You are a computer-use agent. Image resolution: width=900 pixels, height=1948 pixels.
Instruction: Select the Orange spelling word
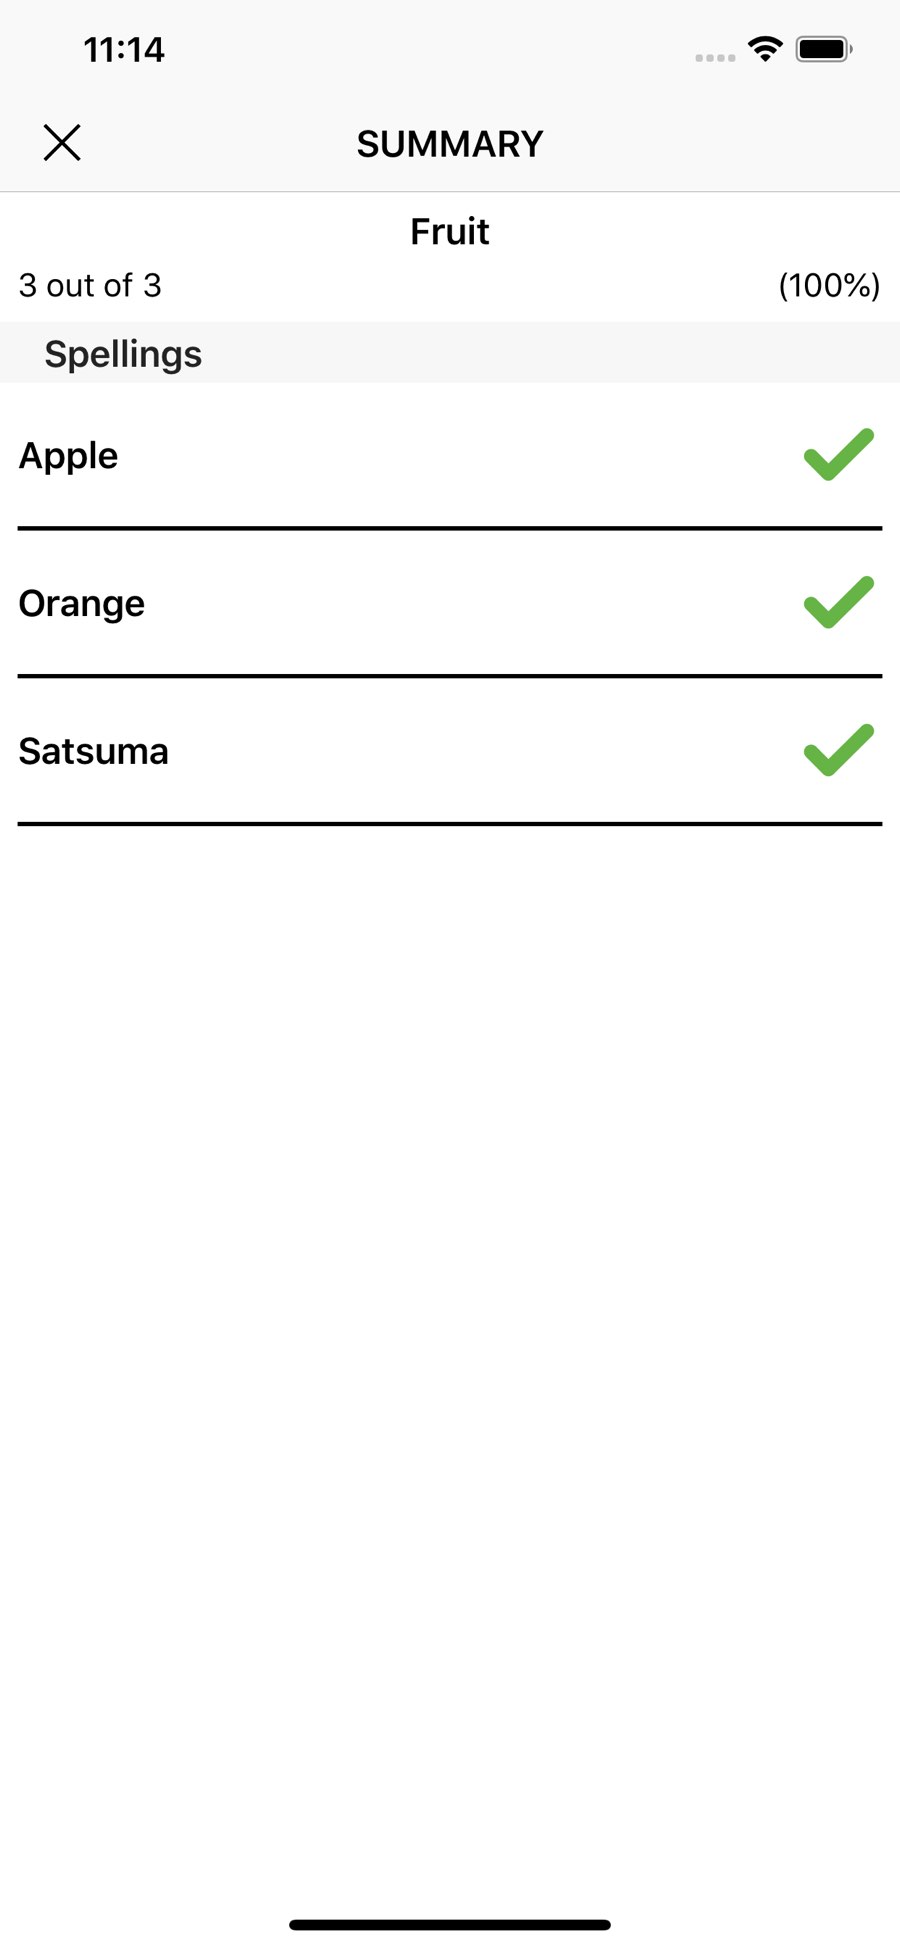tap(82, 604)
